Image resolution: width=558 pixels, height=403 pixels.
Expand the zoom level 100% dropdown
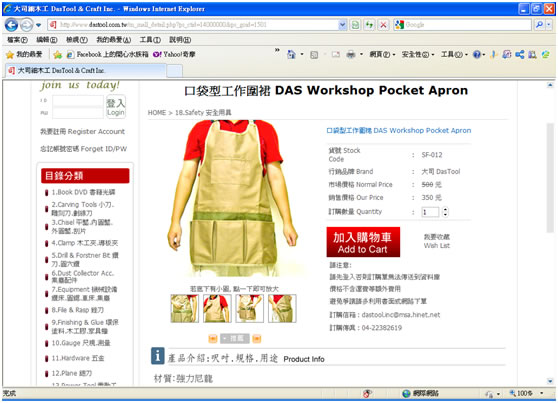(x=542, y=393)
